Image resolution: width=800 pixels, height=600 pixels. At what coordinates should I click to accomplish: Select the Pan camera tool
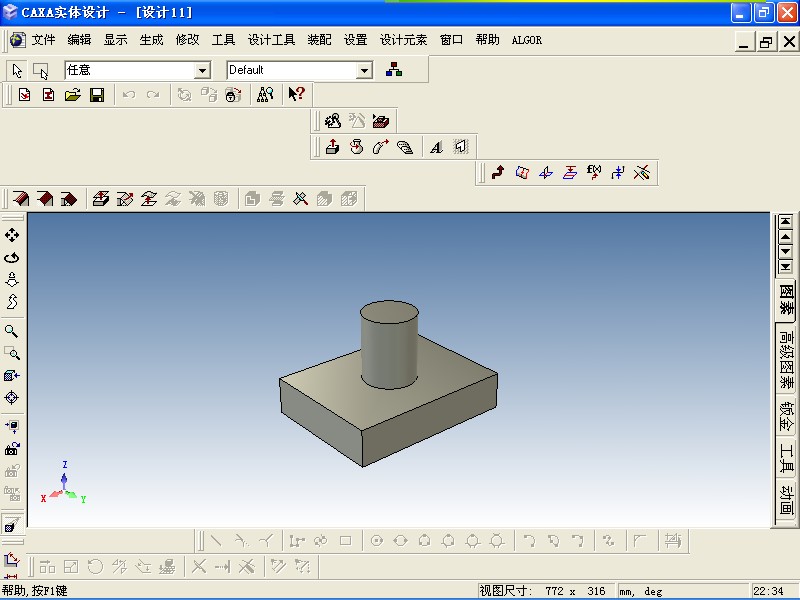(x=12, y=235)
